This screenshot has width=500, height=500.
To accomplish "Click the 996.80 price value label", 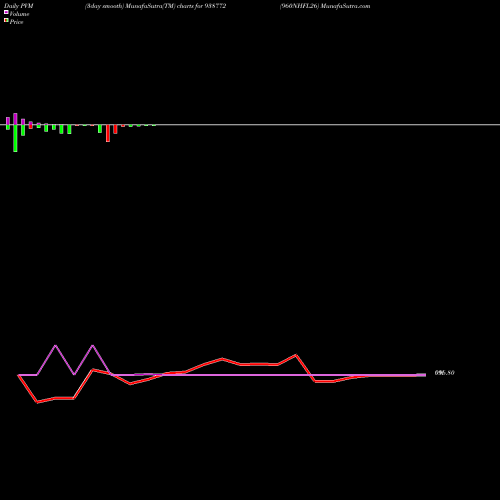I will pyautogui.click(x=444, y=373).
